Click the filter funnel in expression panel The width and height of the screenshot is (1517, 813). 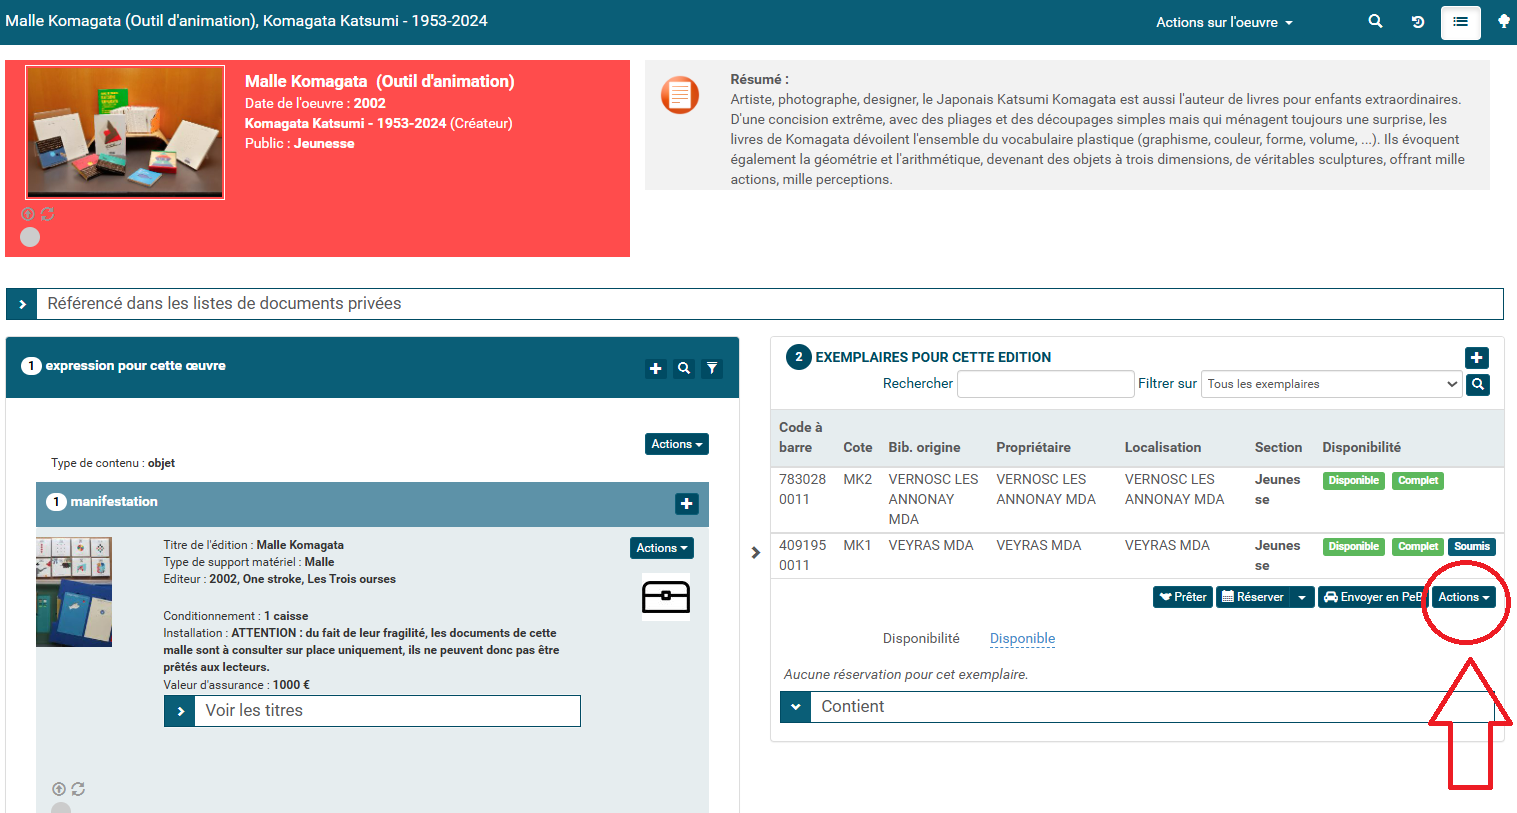click(712, 368)
